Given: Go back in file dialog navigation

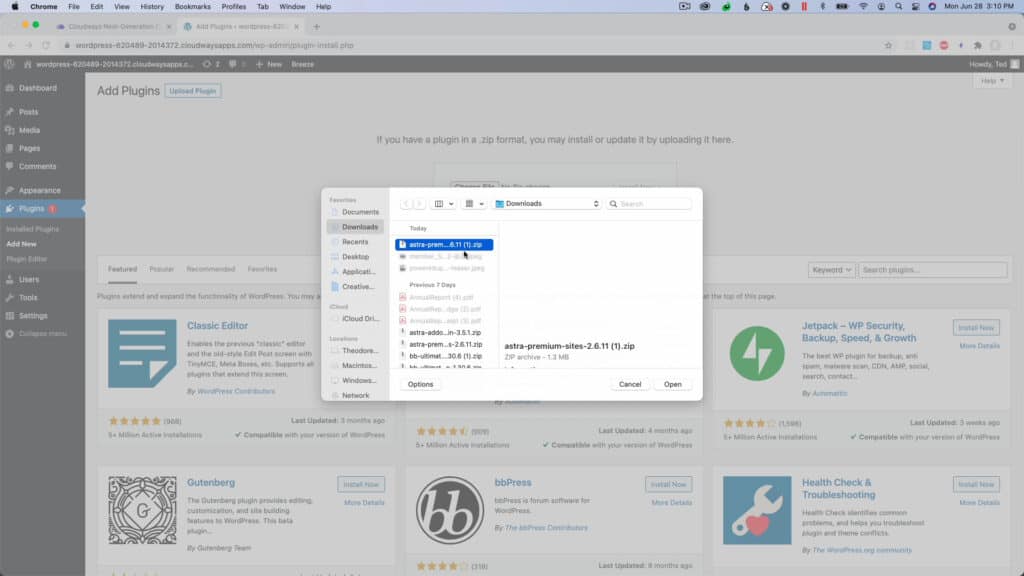Looking at the screenshot, I should (406, 204).
